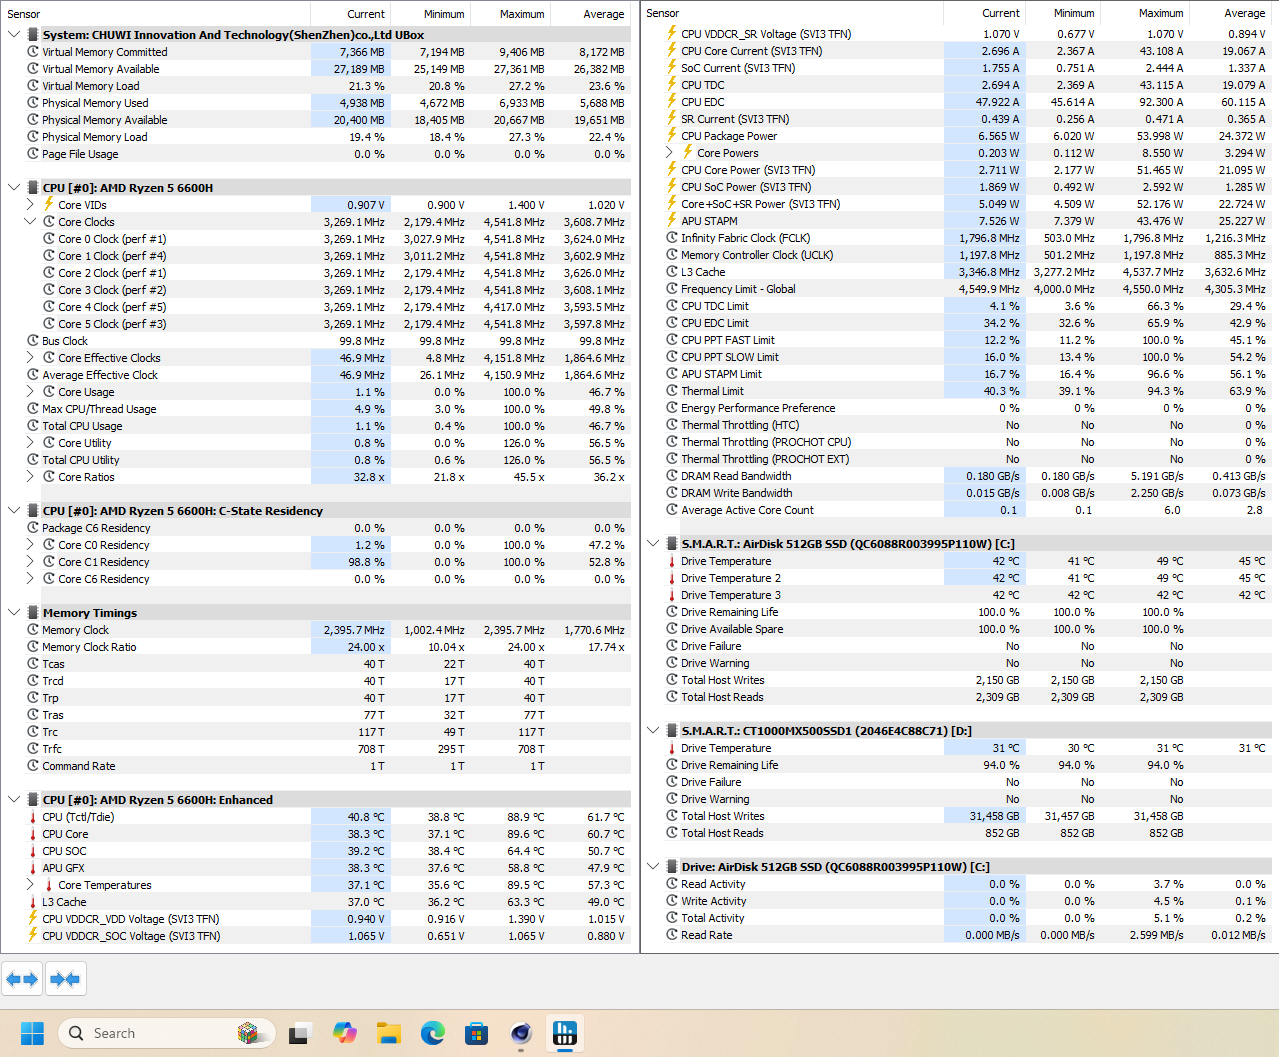The height and width of the screenshot is (1057, 1279).
Task: Expand the Core Utility row
Action: pos(30,443)
